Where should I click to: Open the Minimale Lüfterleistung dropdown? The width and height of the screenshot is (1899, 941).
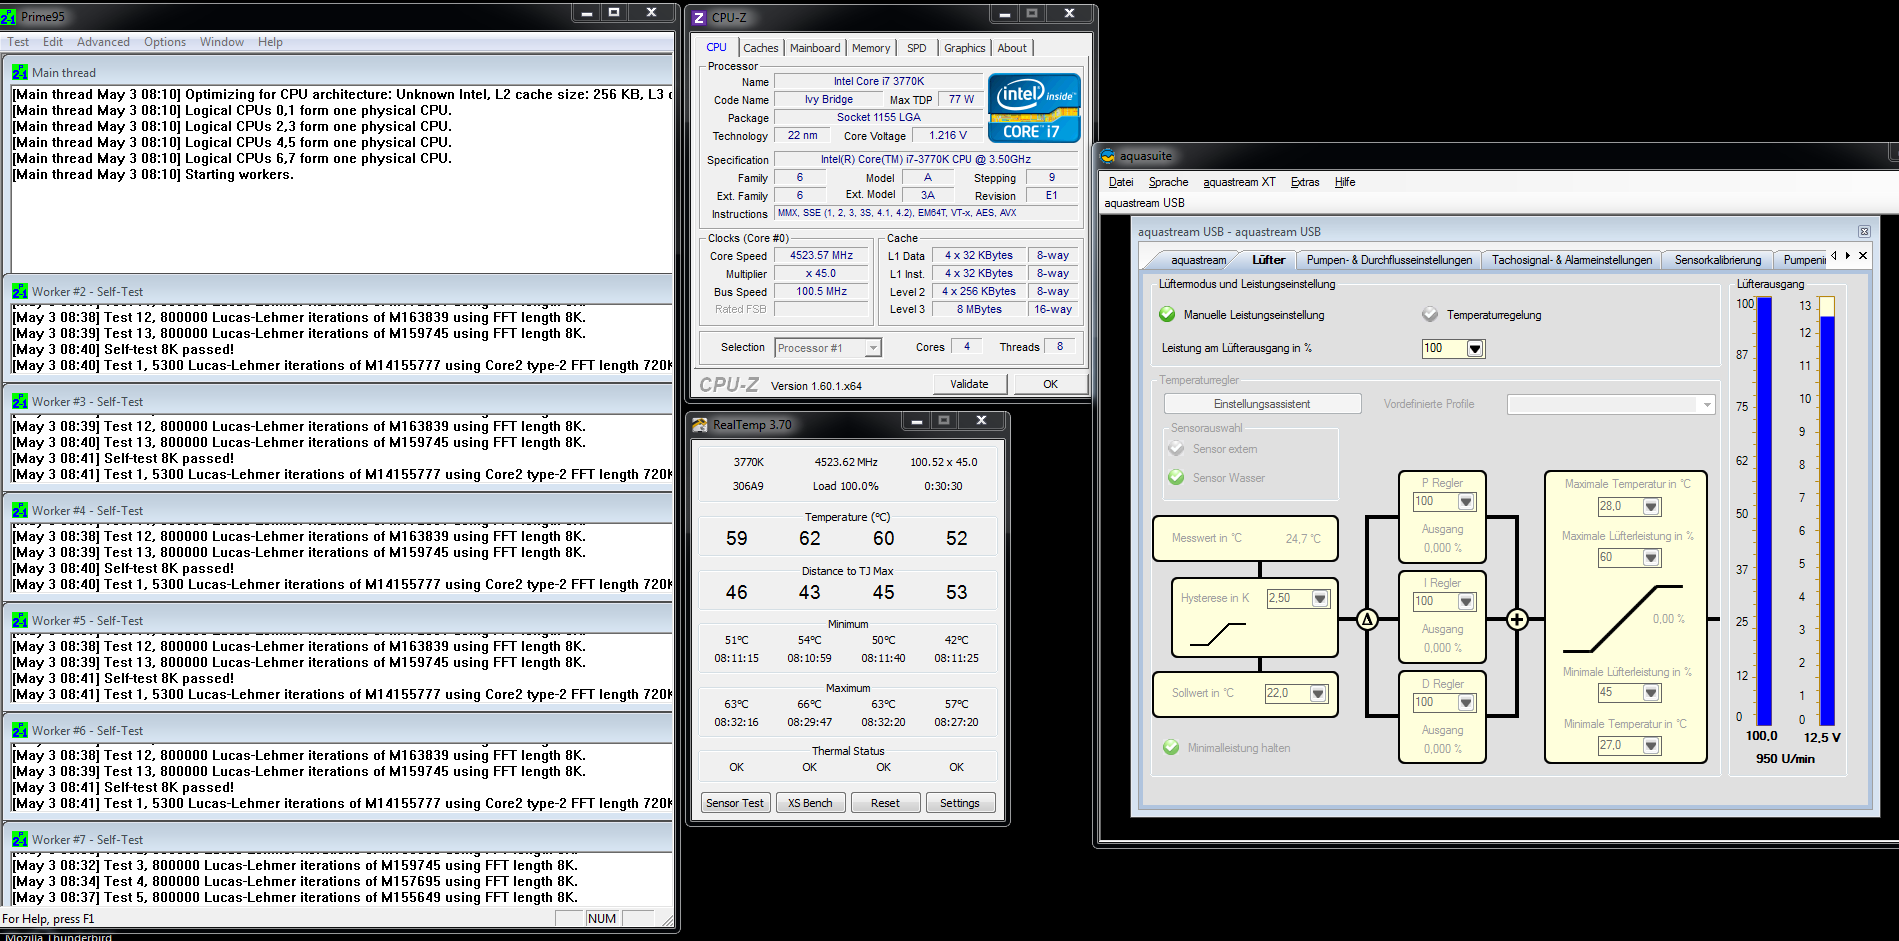coord(1651,693)
